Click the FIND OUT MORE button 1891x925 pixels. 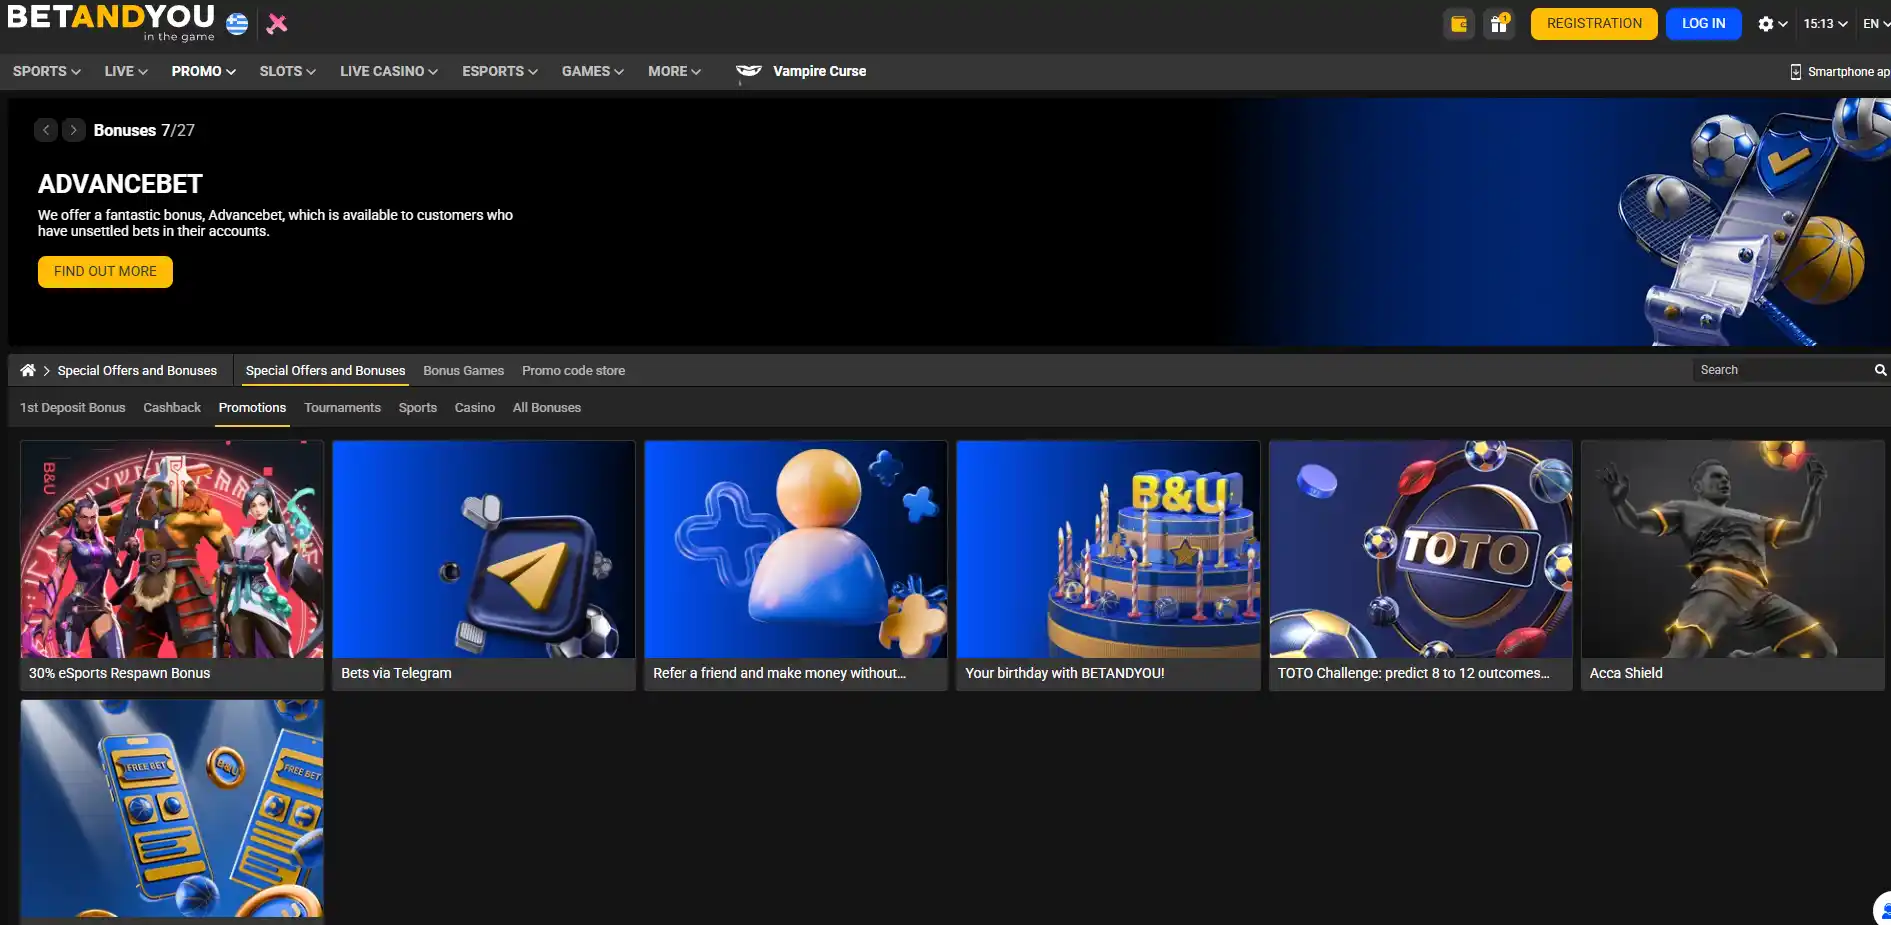pyautogui.click(x=105, y=272)
